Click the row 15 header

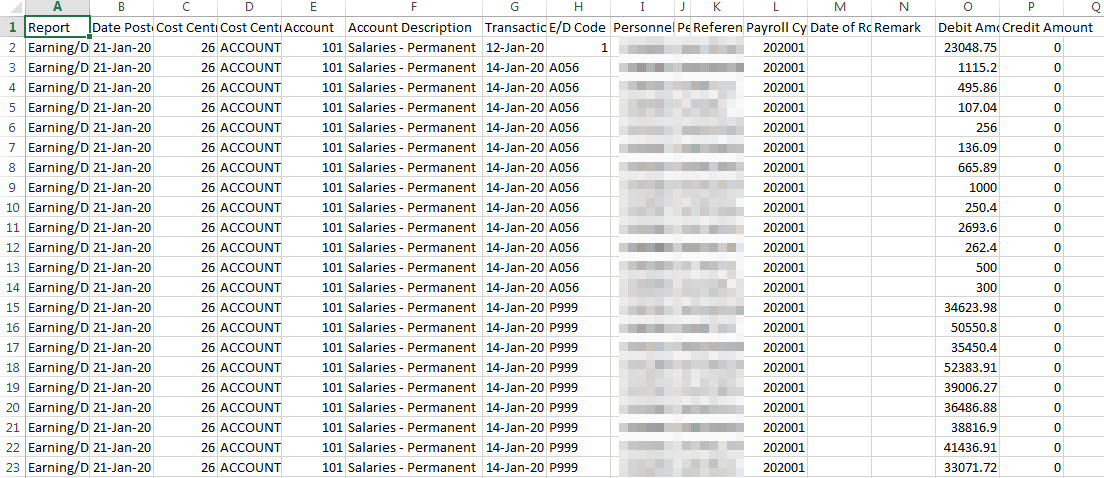pyautogui.click(x=11, y=307)
